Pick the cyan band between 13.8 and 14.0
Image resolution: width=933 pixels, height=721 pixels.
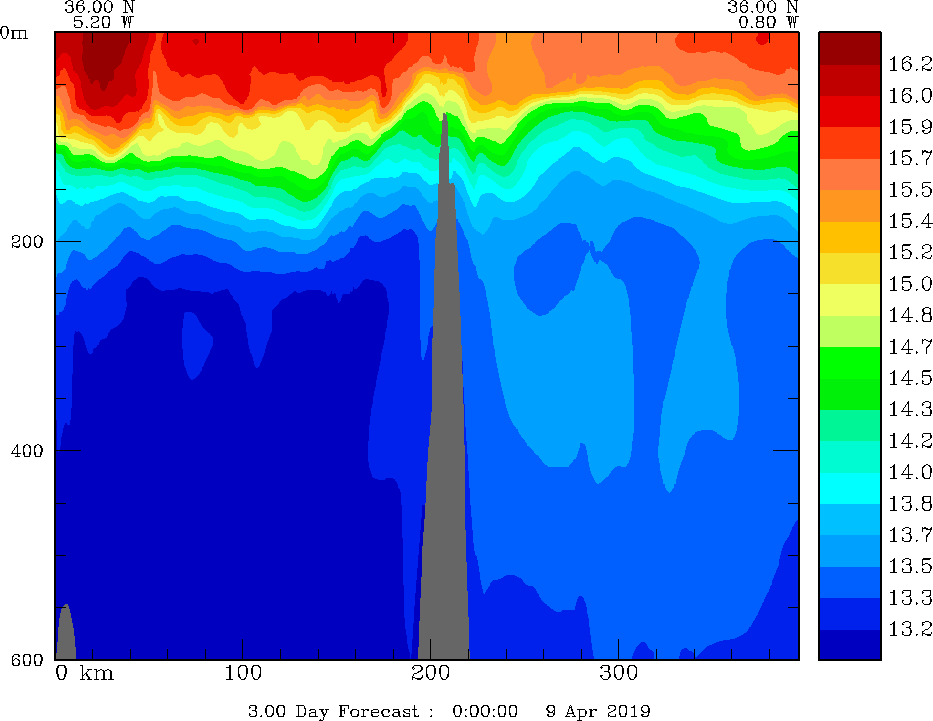[x=849, y=488]
